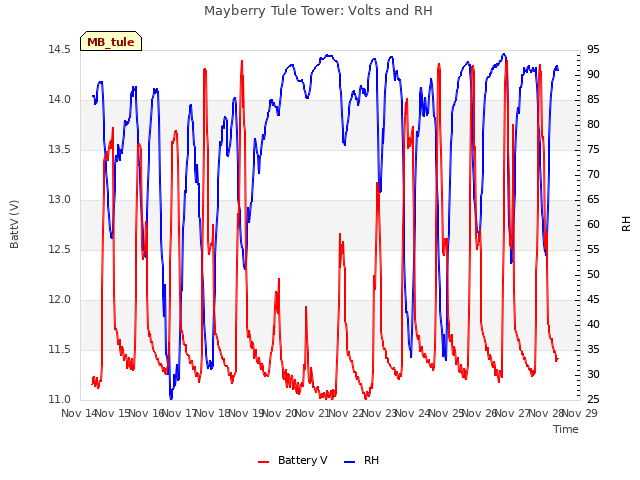Click the red Battery V legend swatch
Screen dimensions: 640x480
click(264, 462)
